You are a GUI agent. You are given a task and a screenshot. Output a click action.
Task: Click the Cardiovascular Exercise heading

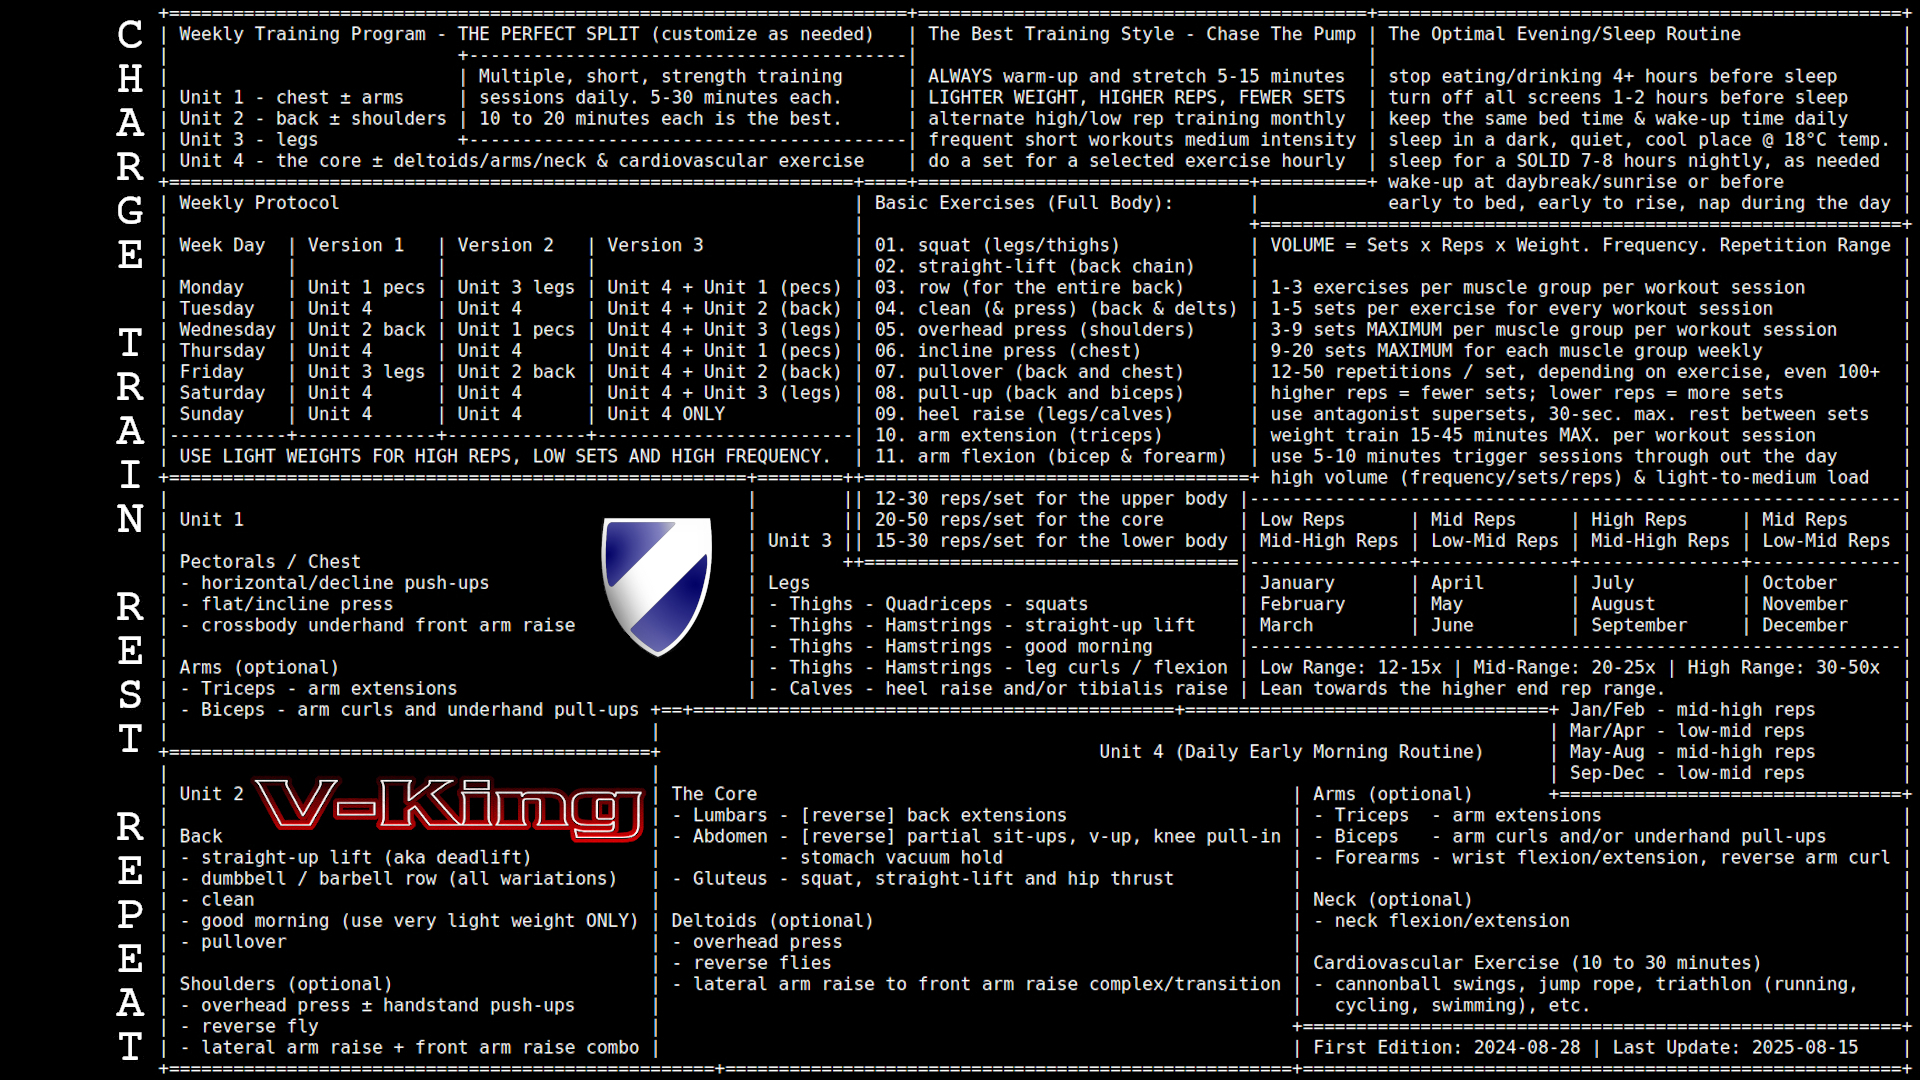pos(1536,963)
